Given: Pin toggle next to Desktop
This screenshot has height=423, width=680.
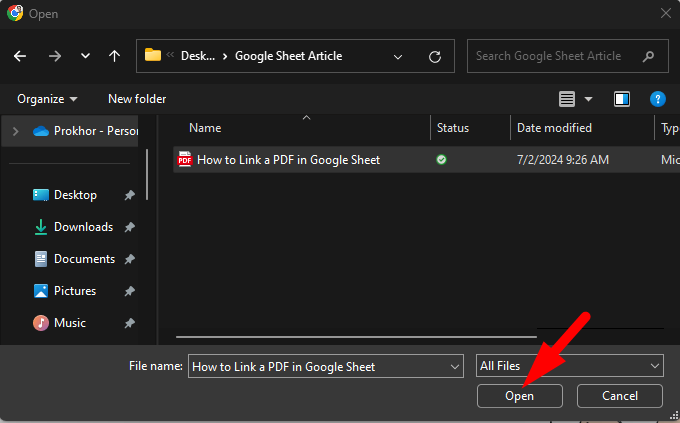Looking at the screenshot, I should point(130,195).
